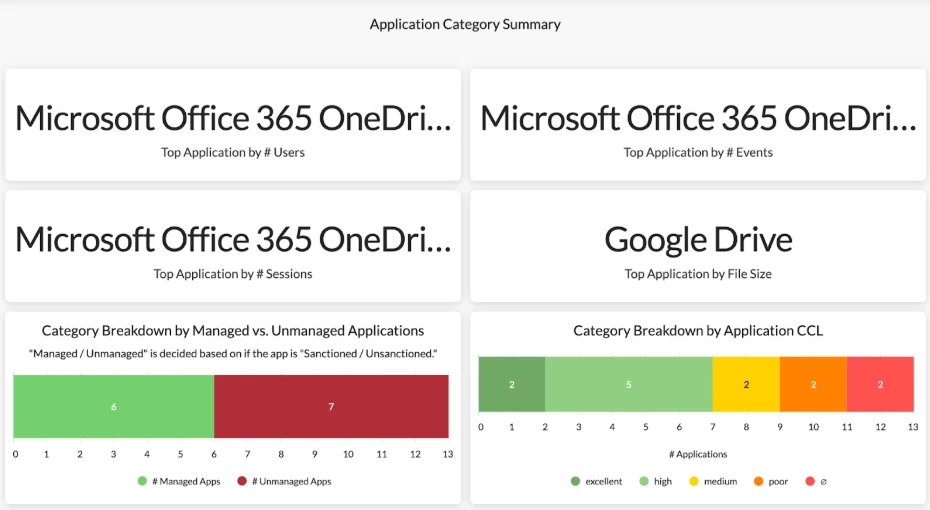Click the 'poor' legend label
Image resolution: width=930 pixels, height=510 pixels.
tap(778, 482)
